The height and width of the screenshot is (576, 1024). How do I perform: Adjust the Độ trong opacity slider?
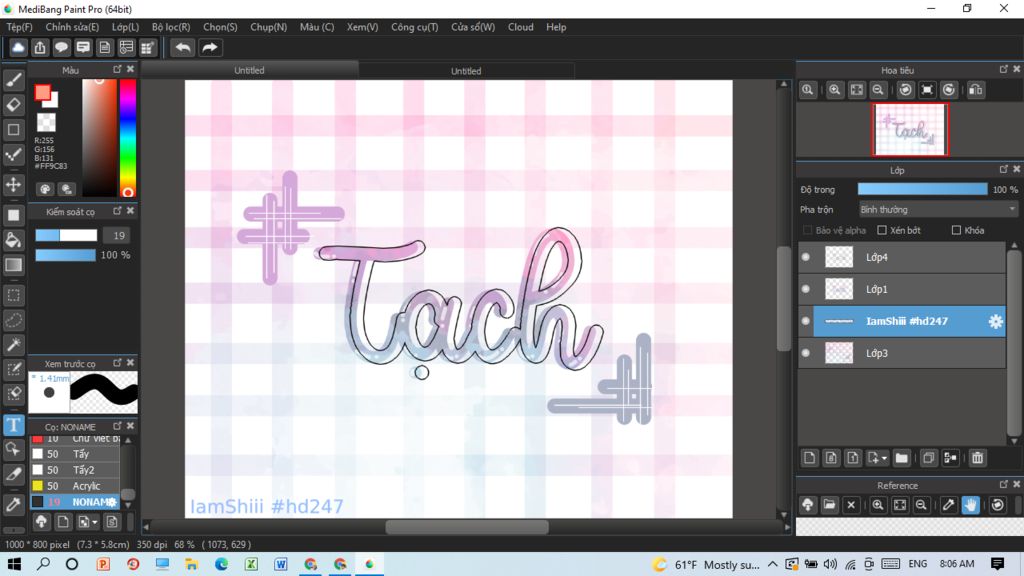pos(922,189)
